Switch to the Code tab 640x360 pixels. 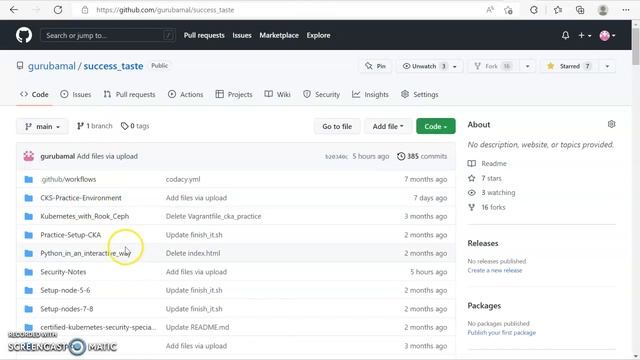[34, 94]
